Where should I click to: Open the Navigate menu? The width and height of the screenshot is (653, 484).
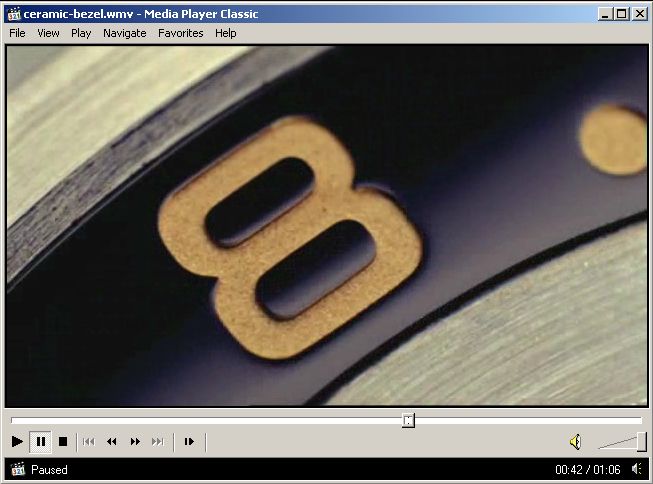(125, 33)
